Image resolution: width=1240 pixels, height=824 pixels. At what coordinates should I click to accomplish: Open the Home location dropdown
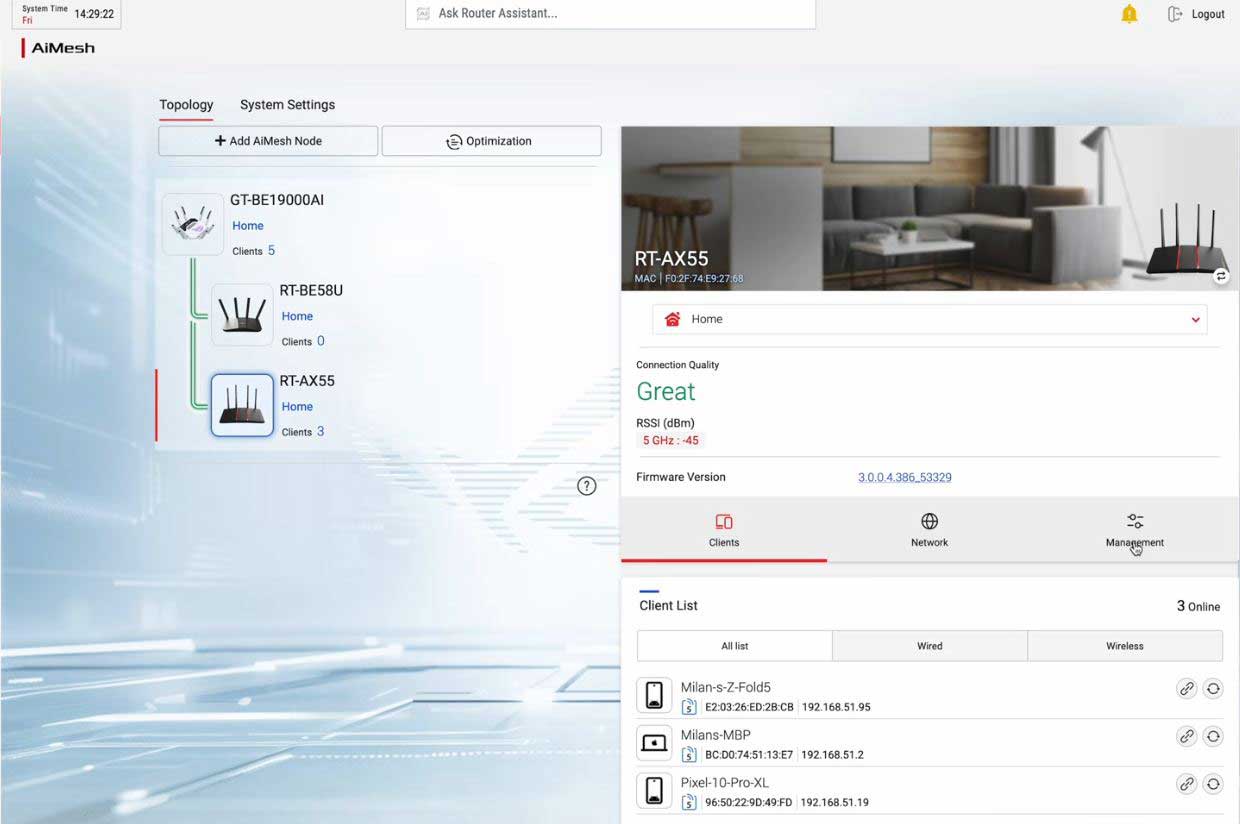929,319
